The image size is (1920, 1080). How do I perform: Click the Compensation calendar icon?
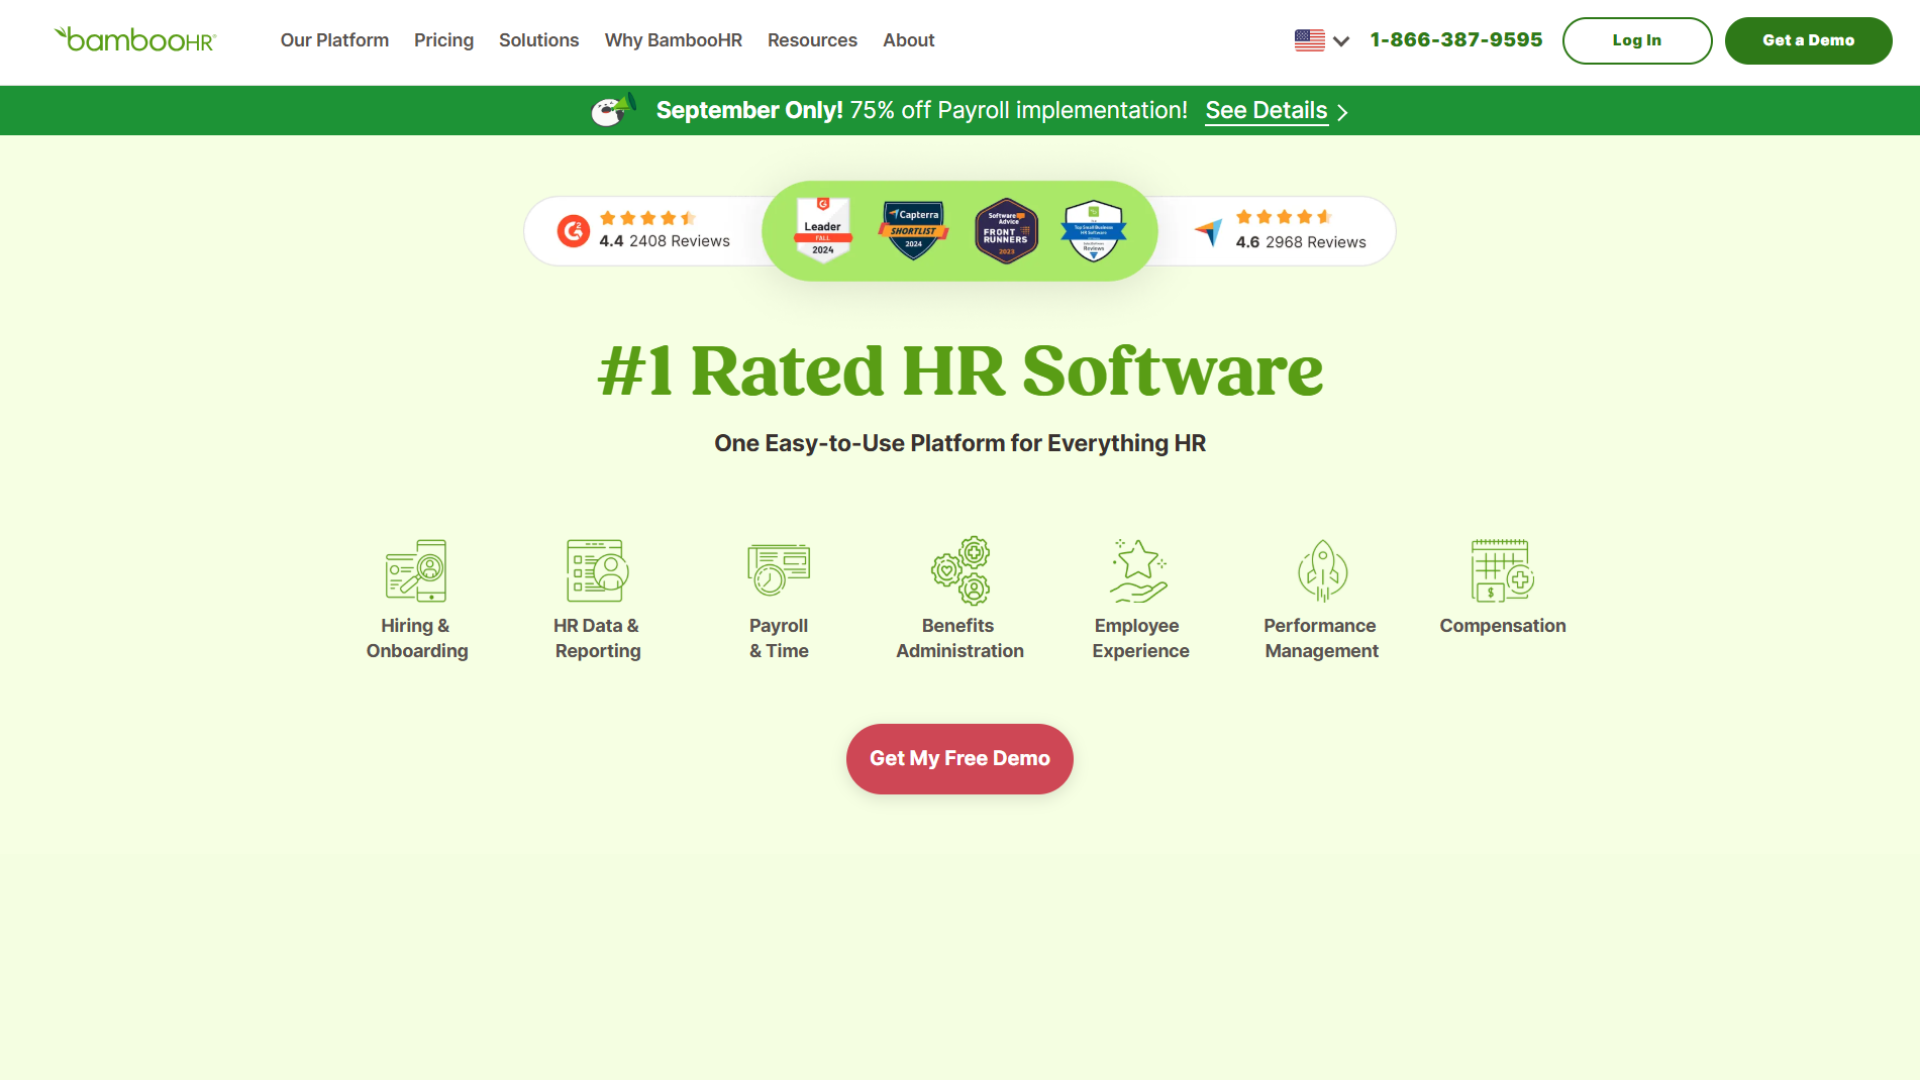pos(1502,571)
